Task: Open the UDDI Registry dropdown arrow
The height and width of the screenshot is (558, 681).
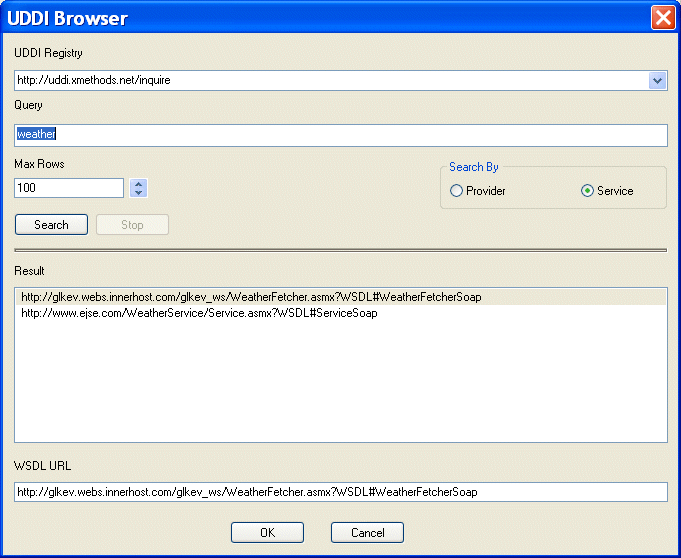Action: coord(657,80)
